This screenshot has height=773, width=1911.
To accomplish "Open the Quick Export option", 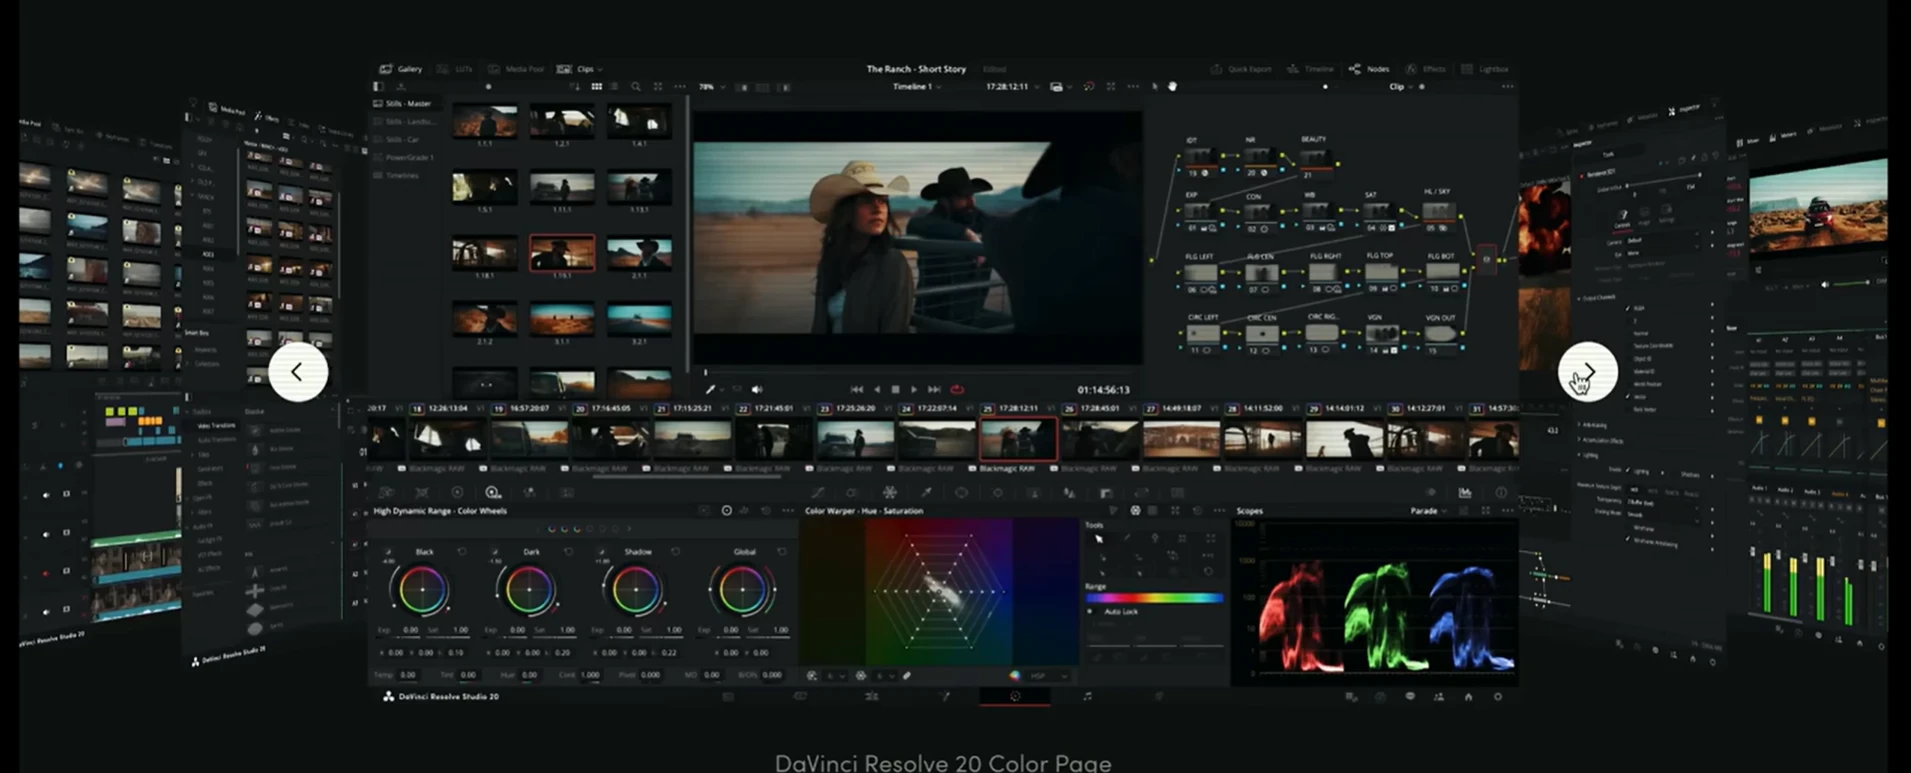I will point(1241,69).
